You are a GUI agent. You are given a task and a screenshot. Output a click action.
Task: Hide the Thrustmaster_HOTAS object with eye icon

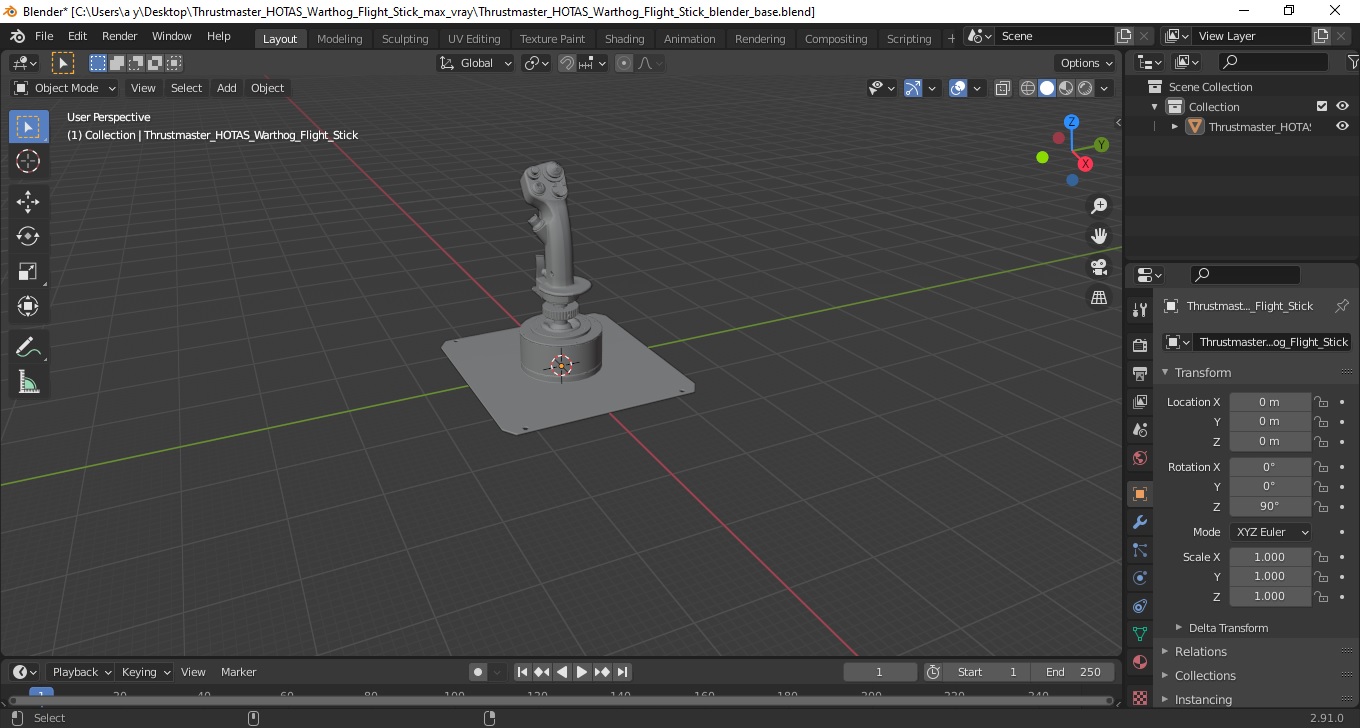(x=1342, y=126)
